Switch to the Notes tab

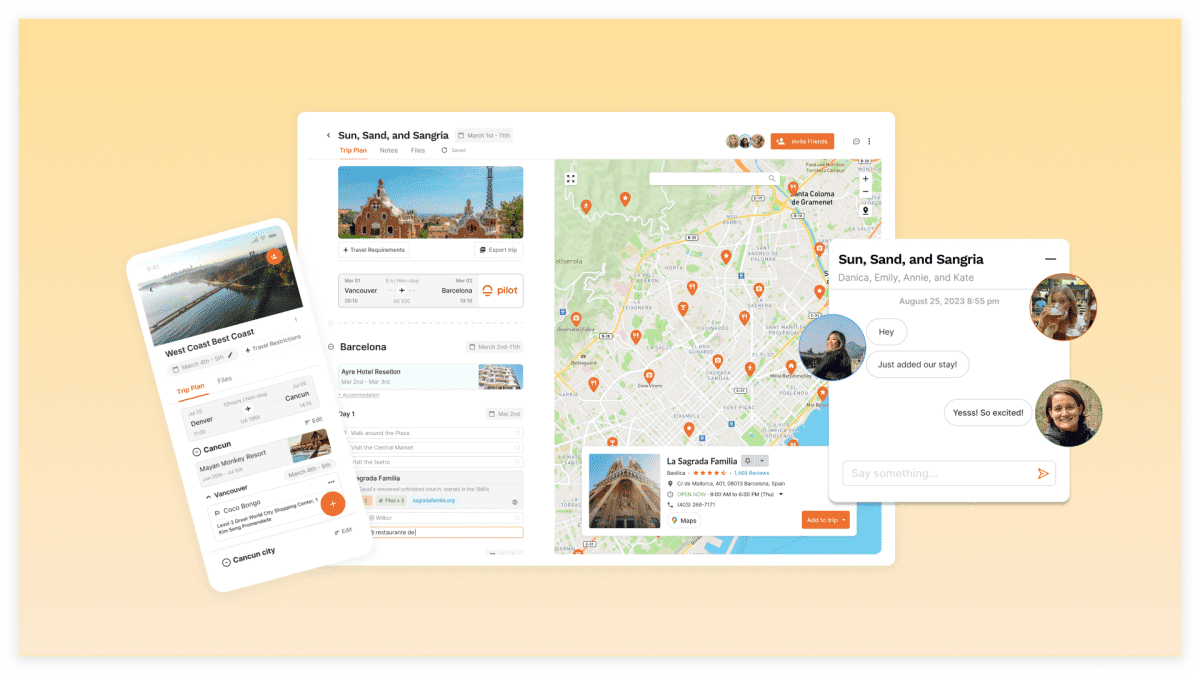pyautogui.click(x=388, y=151)
